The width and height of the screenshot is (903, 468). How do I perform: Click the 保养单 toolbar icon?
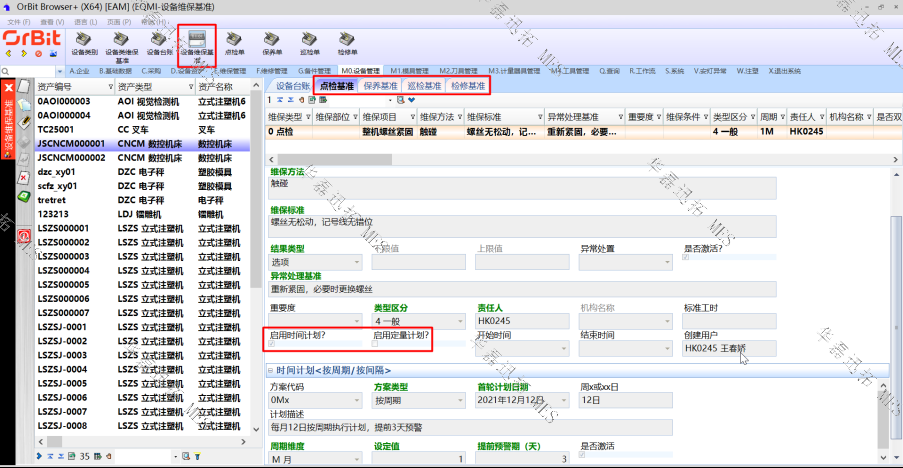click(x=272, y=43)
